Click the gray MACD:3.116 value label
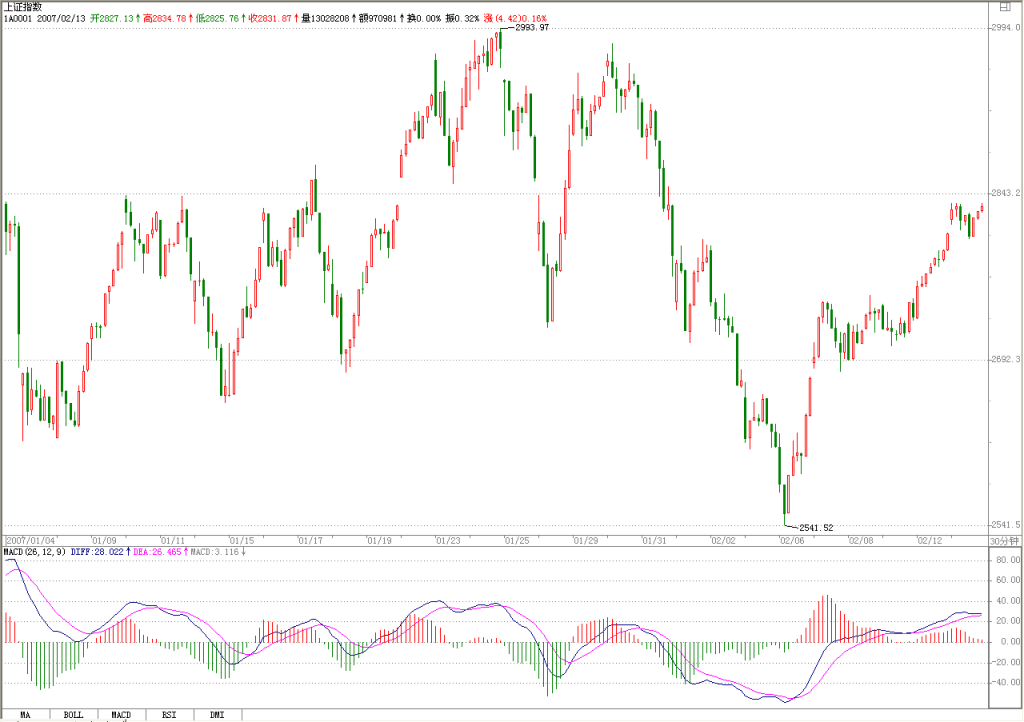This screenshot has width=1024, height=722. [x=217, y=552]
